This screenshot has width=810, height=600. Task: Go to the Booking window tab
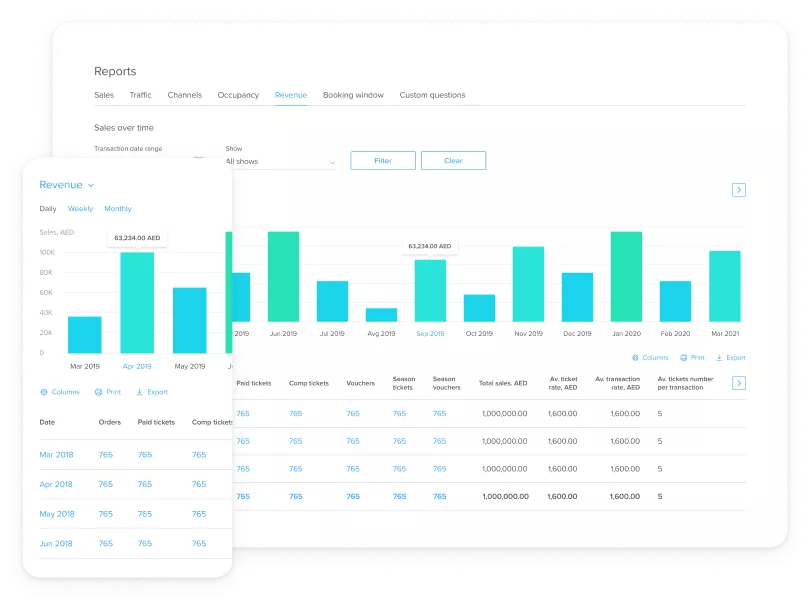pyautogui.click(x=353, y=95)
